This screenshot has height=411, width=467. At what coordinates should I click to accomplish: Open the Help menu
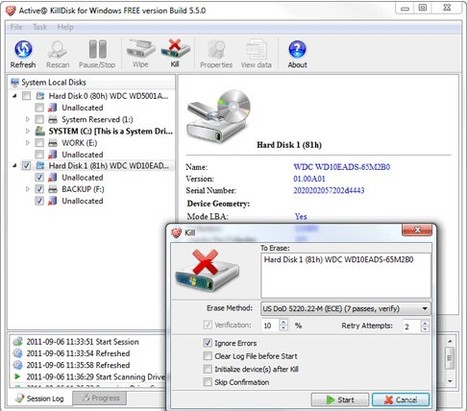pyautogui.click(x=65, y=27)
